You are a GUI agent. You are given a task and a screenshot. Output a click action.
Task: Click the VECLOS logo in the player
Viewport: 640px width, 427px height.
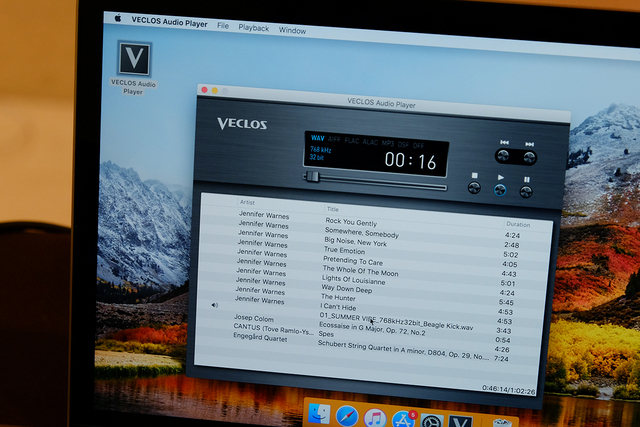(x=242, y=123)
